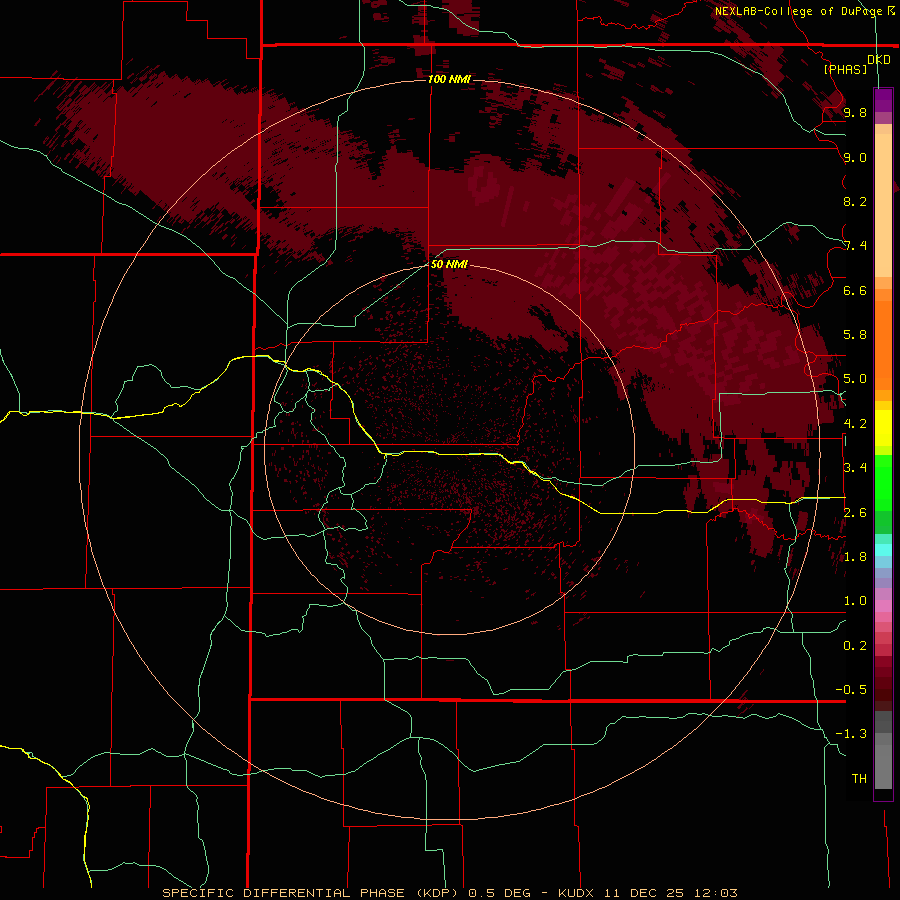This screenshot has width=900, height=900.
Task: Click the cyan segment of color bar
Action: (883, 550)
